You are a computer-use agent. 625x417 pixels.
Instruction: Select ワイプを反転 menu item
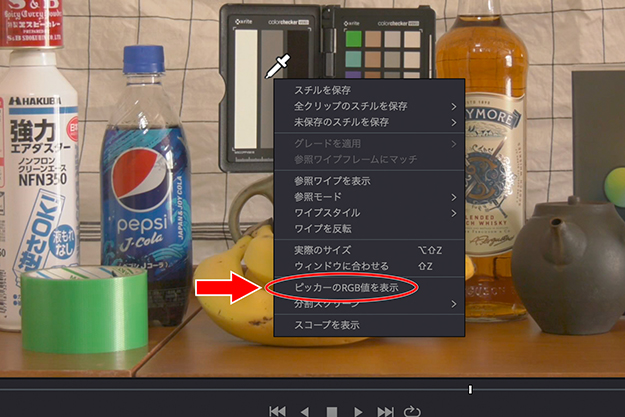click(x=369, y=228)
